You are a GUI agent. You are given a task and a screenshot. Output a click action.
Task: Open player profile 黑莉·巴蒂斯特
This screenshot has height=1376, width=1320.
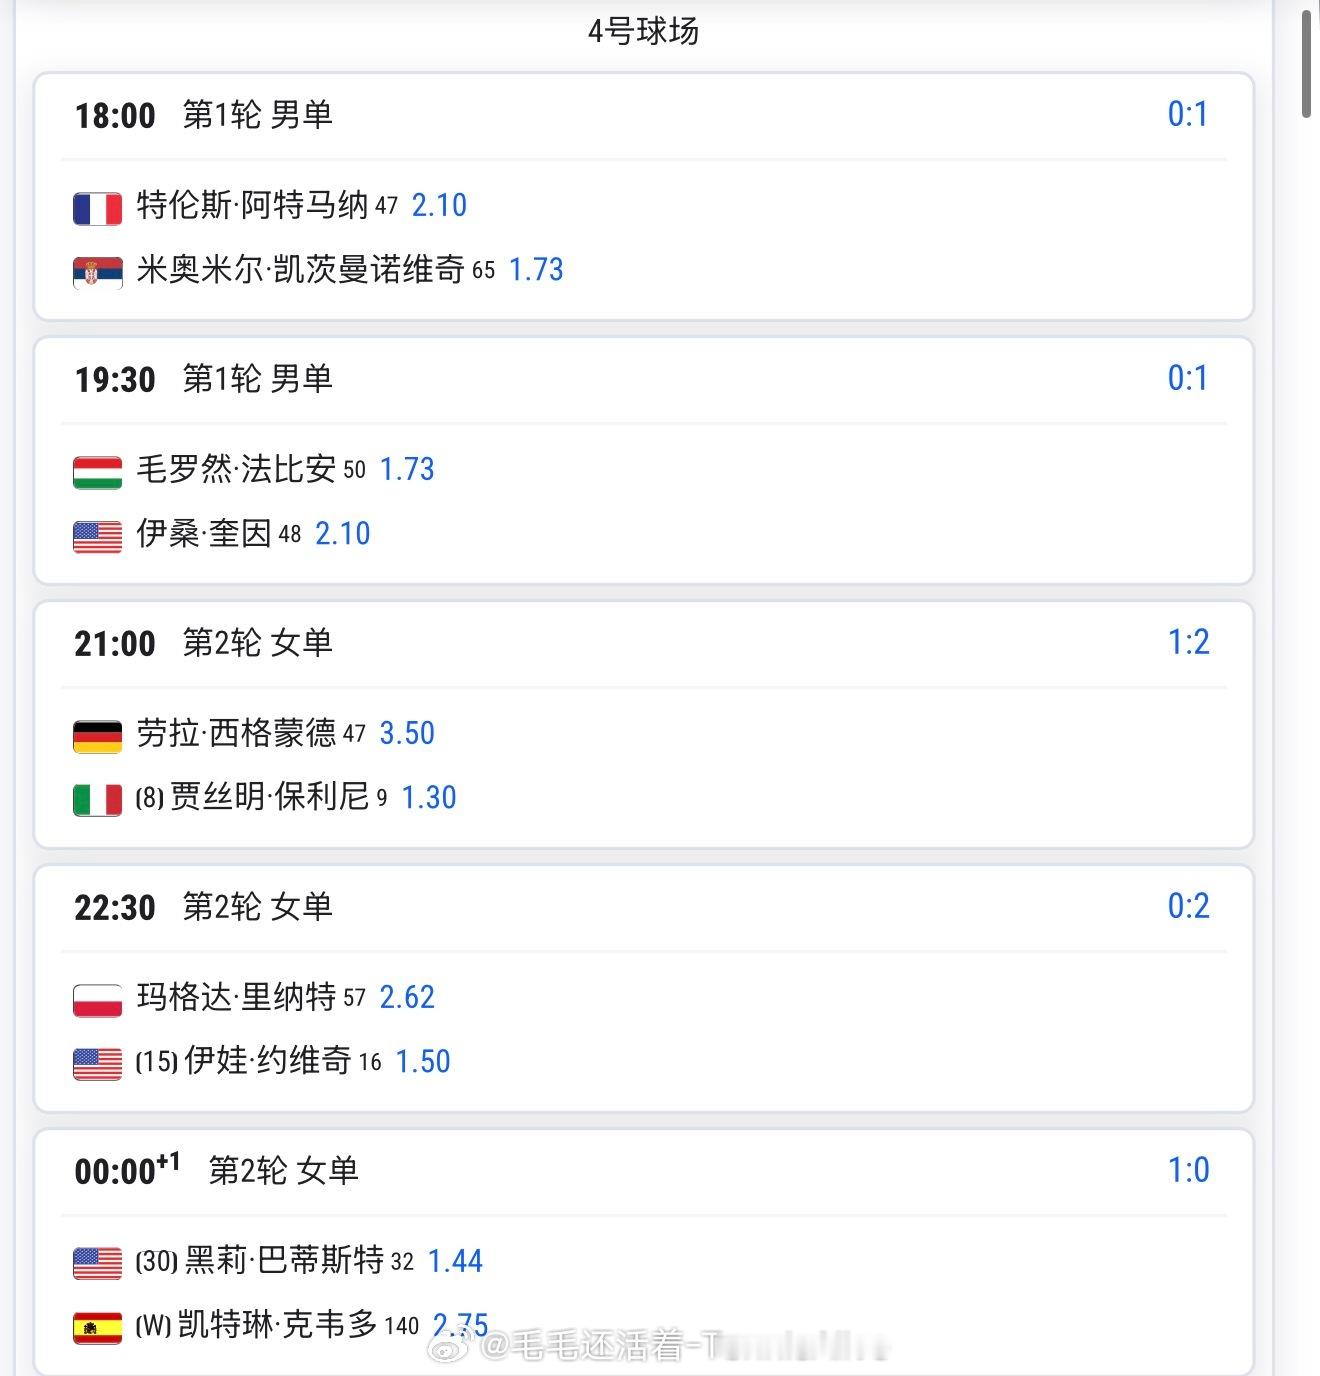tap(284, 1260)
